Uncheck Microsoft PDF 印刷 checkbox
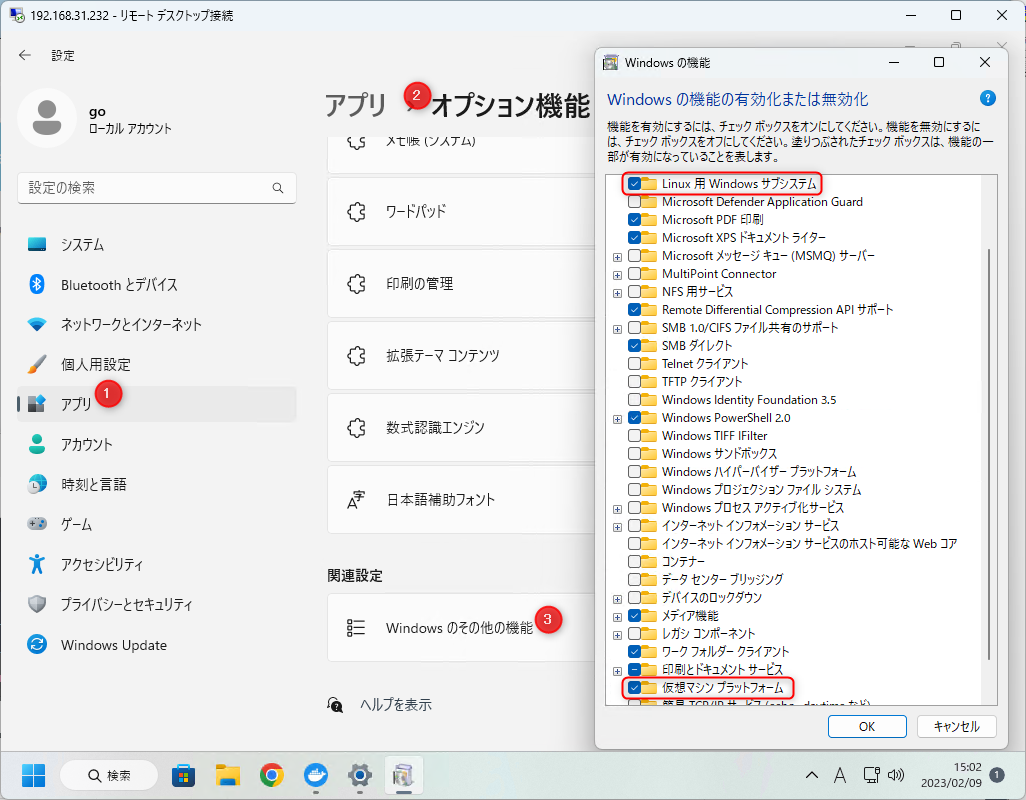 click(634, 220)
